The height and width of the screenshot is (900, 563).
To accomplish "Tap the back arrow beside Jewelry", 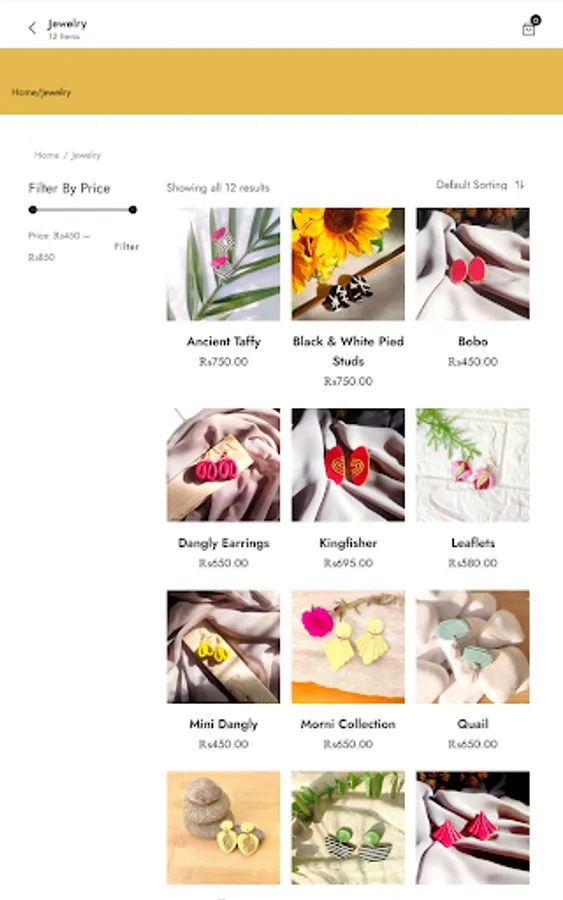I will coord(32,28).
